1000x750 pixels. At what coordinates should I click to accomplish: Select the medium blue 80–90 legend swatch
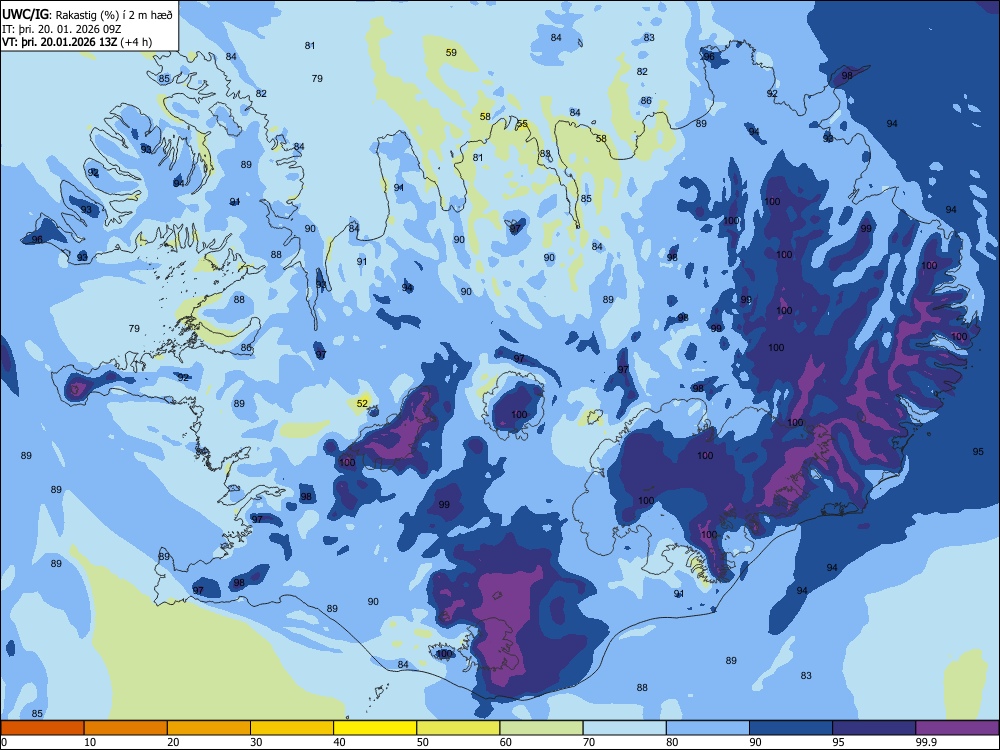point(708,728)
